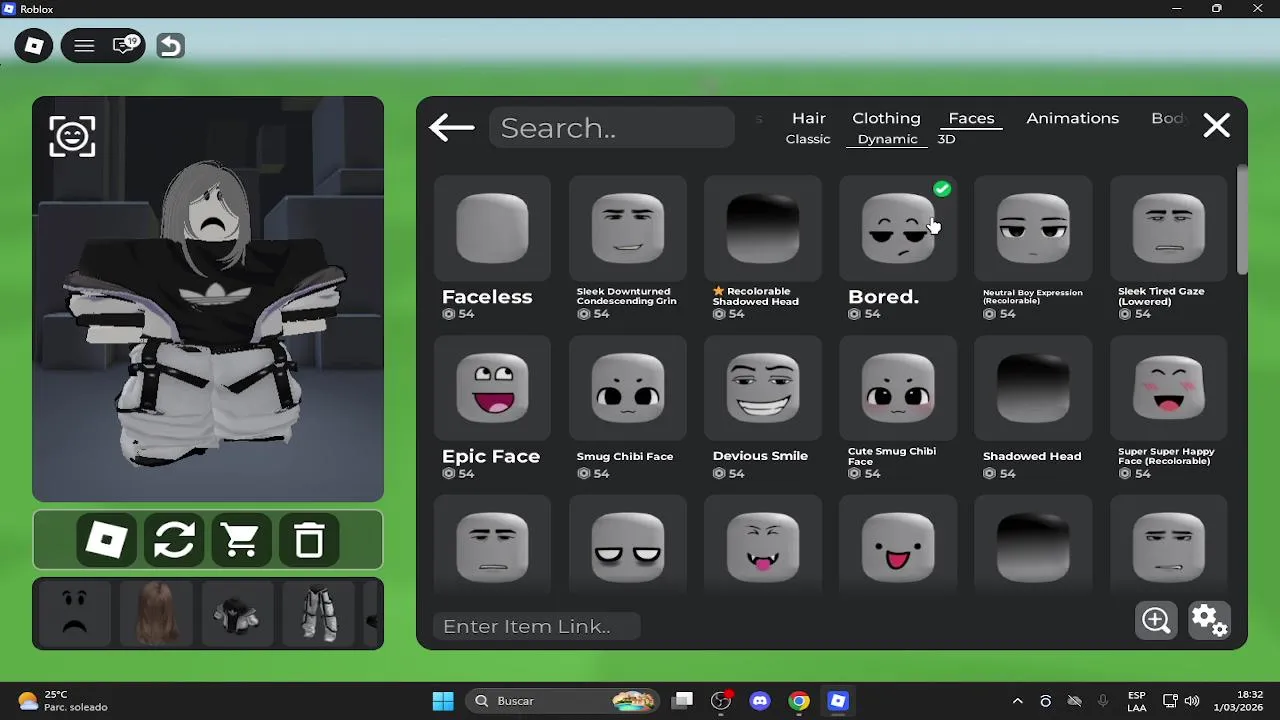Screen dimensions: 1280x720
Task: Open the chat notifications icon
Action: [126, 46]
